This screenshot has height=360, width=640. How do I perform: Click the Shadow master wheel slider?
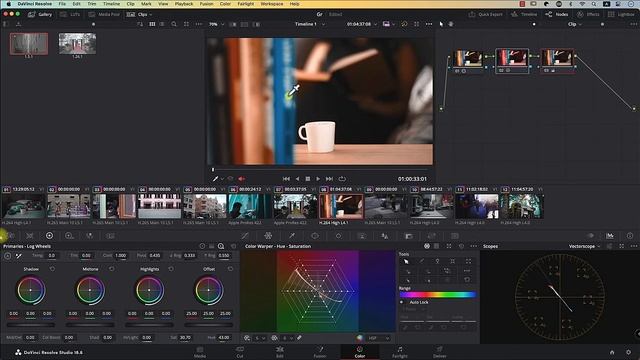pyautogui.click(x=31, y=325)
